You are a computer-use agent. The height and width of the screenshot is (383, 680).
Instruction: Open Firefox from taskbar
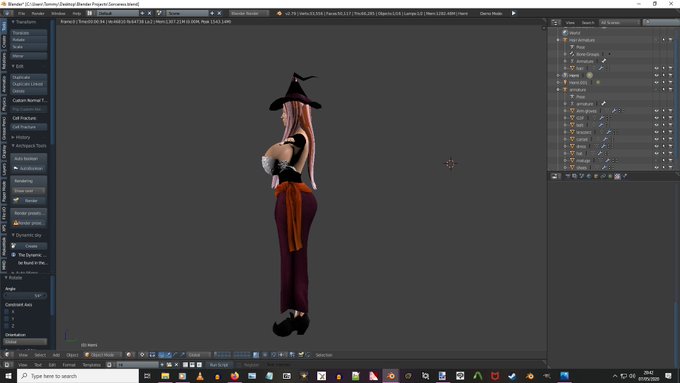click(x=235, y=376)
